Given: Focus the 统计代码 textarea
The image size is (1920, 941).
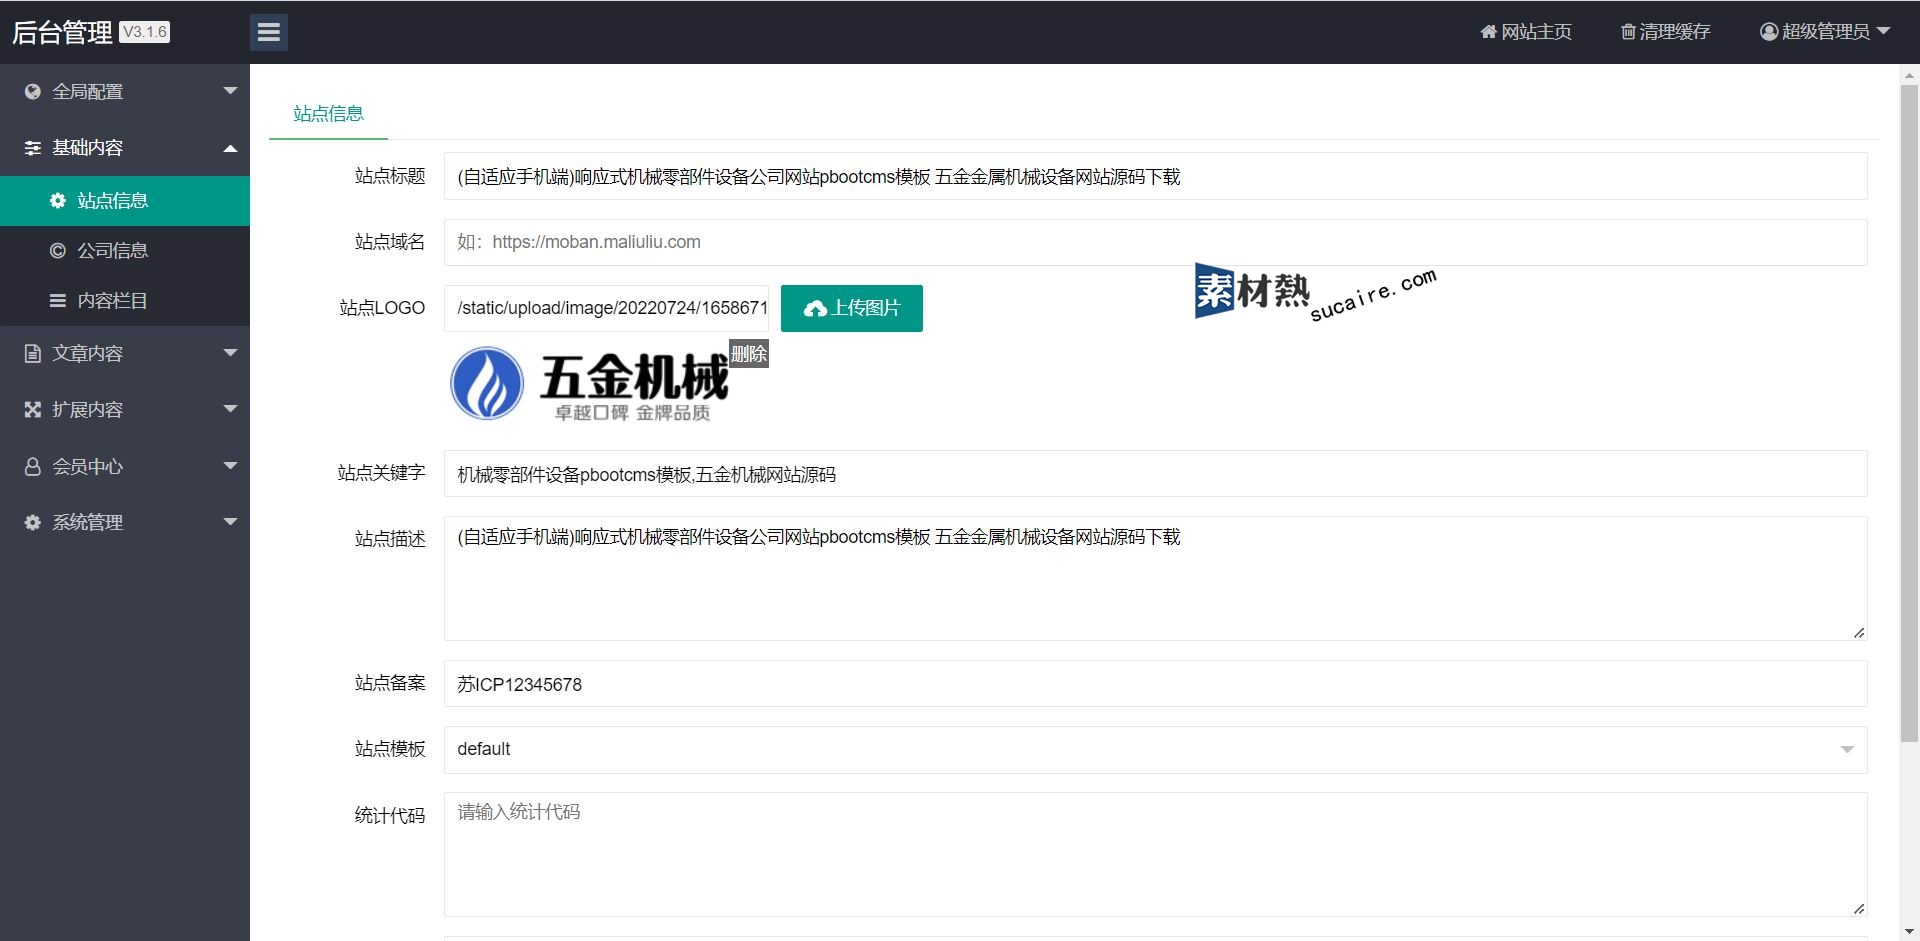Looking at the screenshot, I should [x=1155, y=854].
